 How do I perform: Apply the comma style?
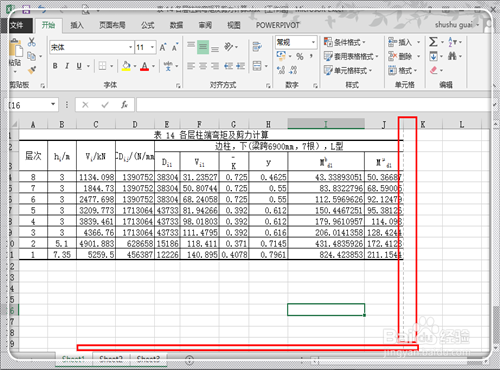[311, 56]
